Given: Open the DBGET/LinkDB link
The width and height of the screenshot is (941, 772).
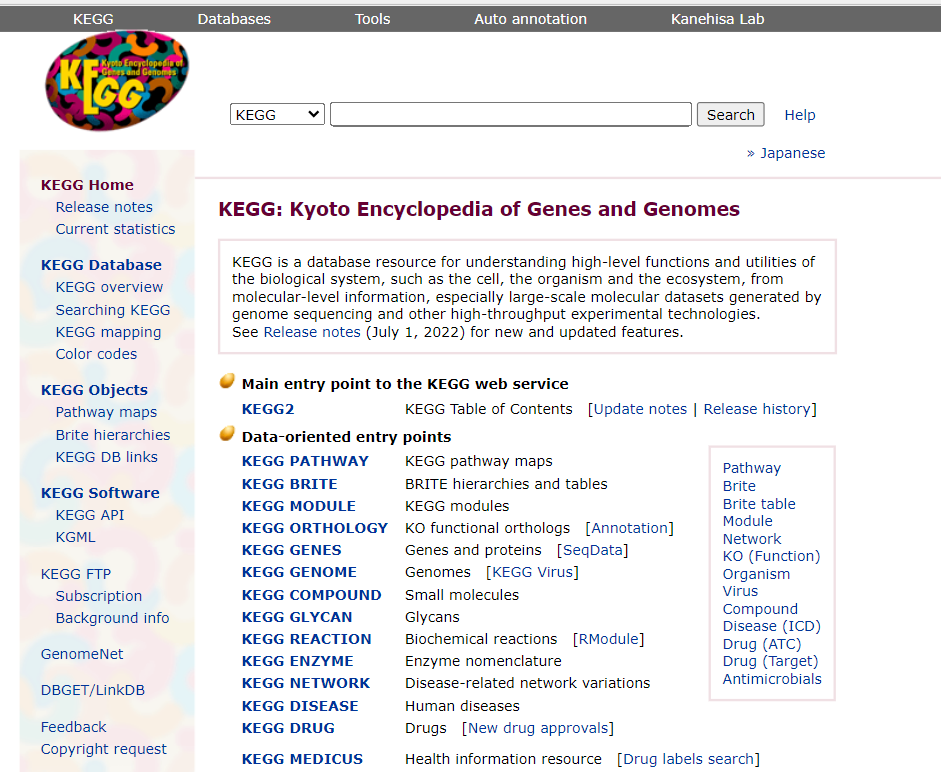Looking at the screenshot, I should point(92,690).
